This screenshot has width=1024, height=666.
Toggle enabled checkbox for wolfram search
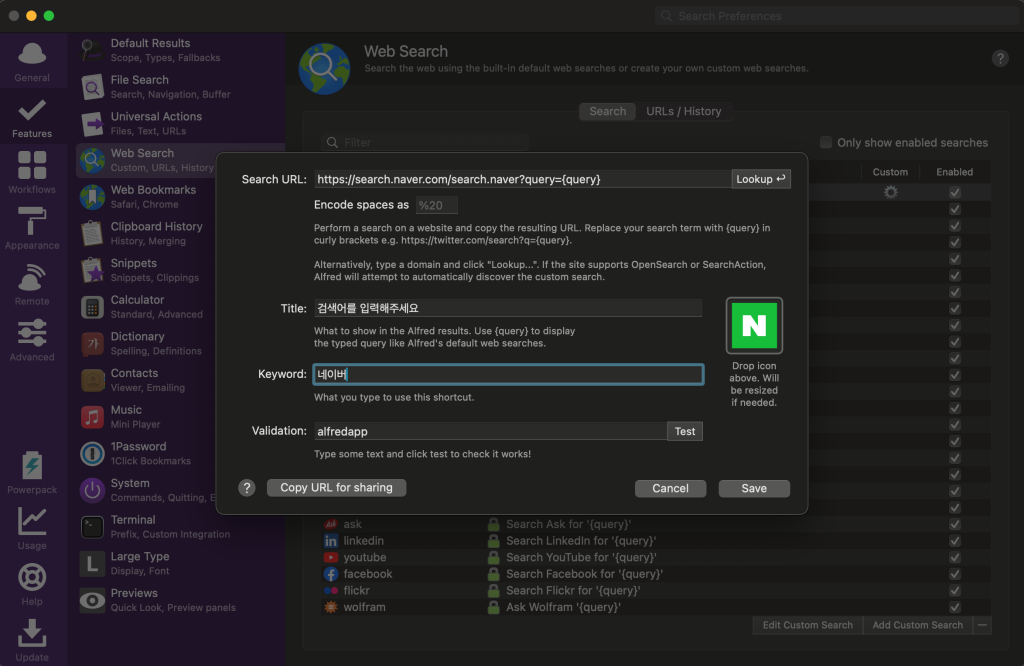955,607
